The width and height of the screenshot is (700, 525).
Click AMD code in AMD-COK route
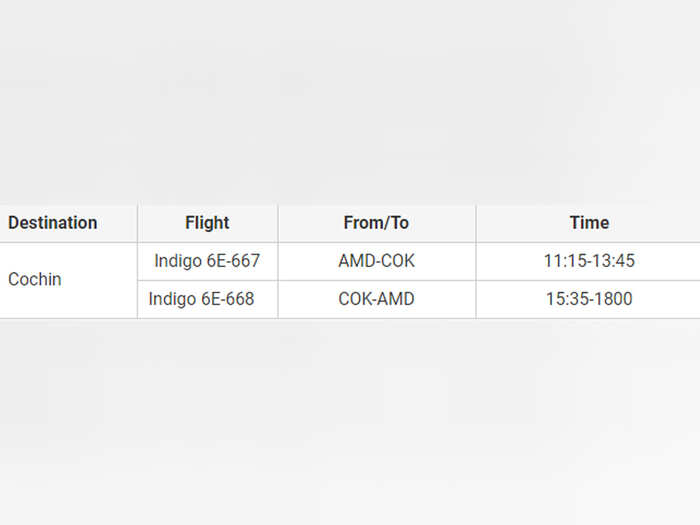pyautogui.click(x=355, y=261)
